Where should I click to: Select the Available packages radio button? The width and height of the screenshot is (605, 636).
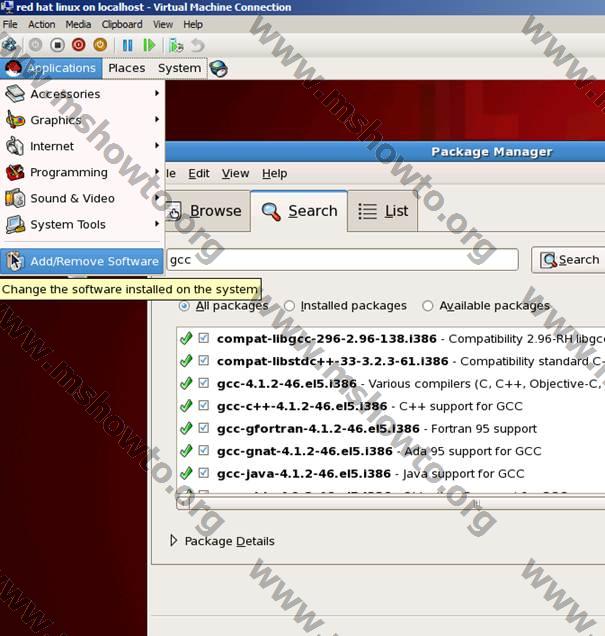click(x=428, y=306)
